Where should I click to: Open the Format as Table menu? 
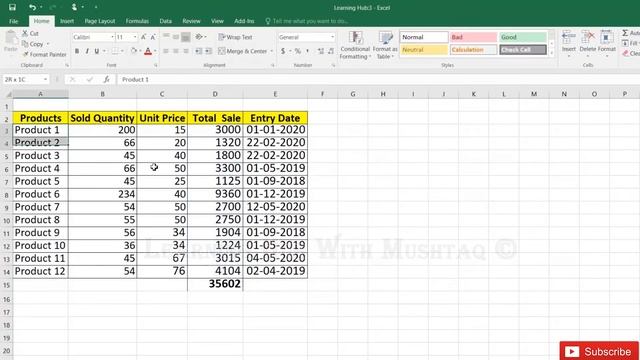pyautogui.click(x=385, y=45)
